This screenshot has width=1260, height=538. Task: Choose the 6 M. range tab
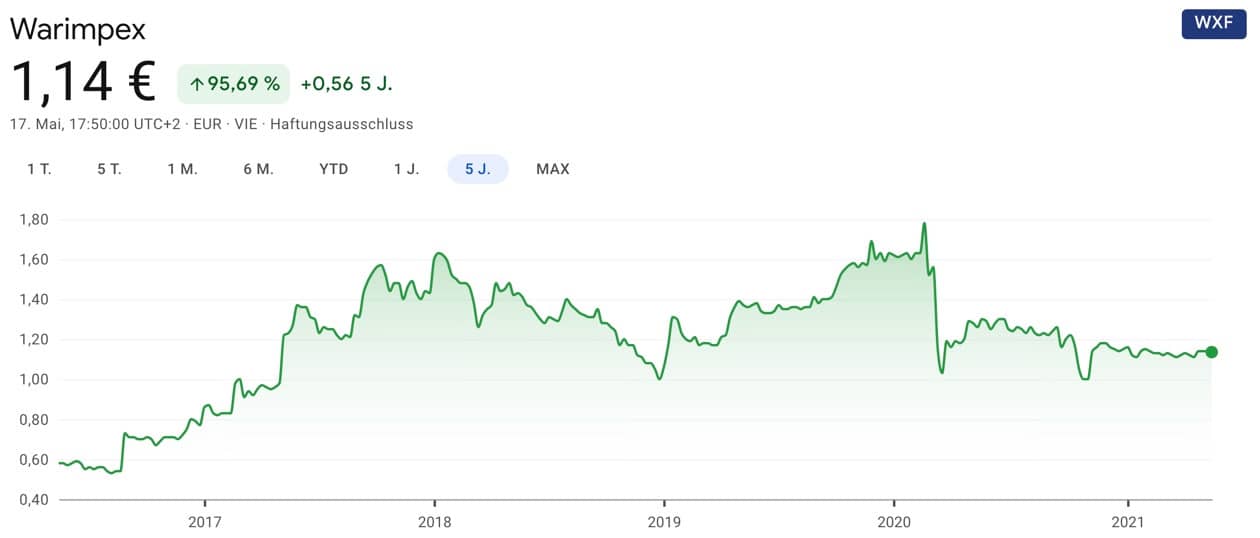point(258,169)
